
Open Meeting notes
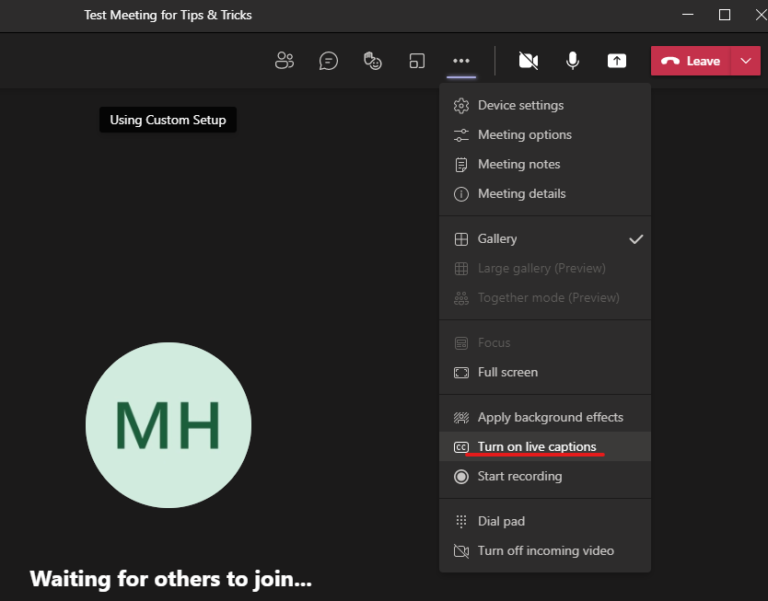pyautogui.click(x=545, y=164)
